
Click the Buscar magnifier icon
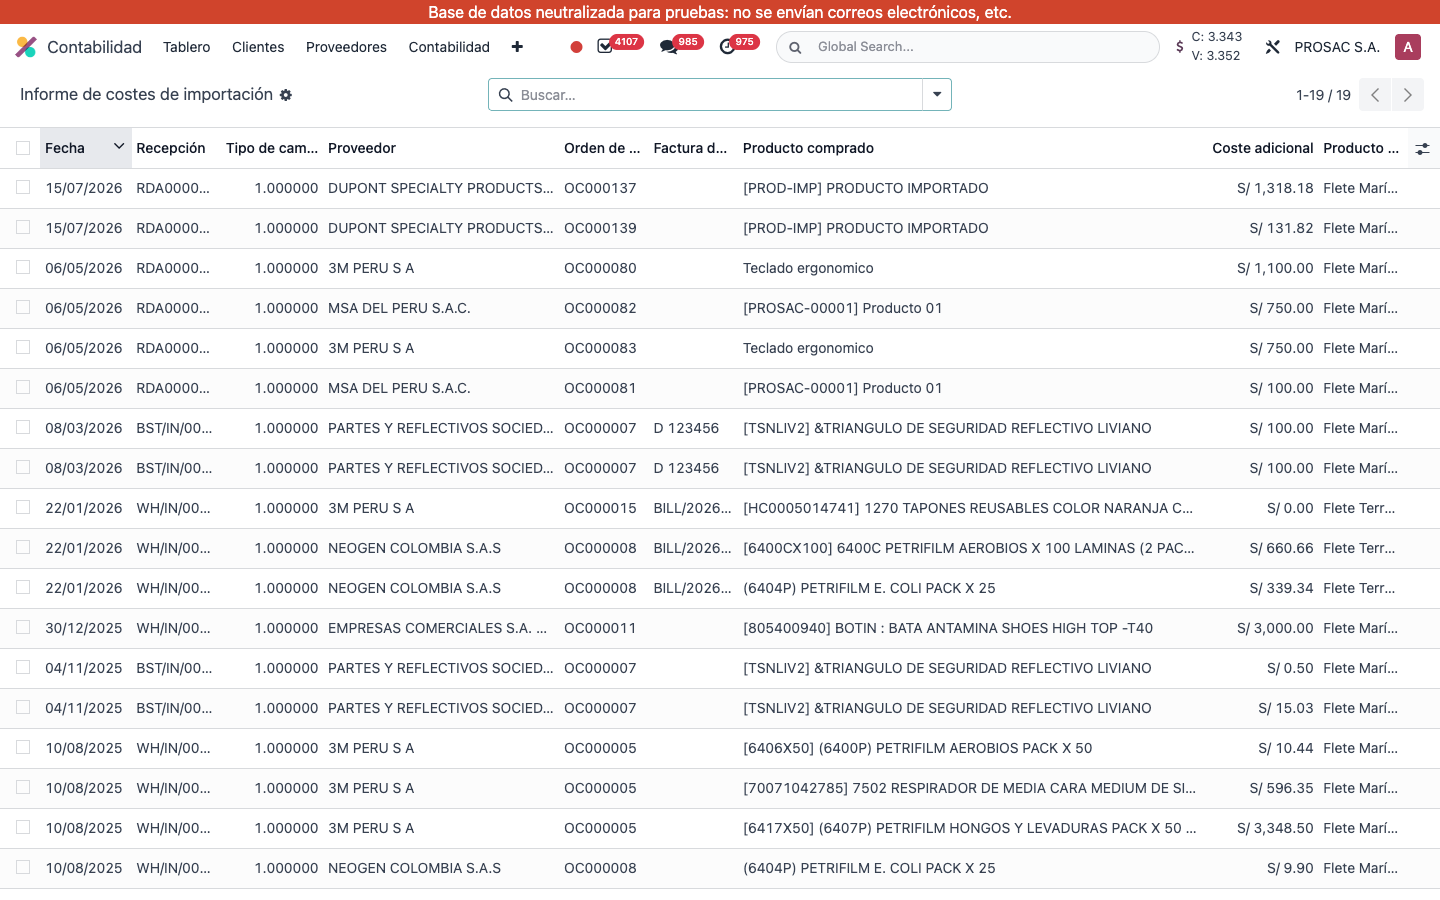[x=506, y=95]
